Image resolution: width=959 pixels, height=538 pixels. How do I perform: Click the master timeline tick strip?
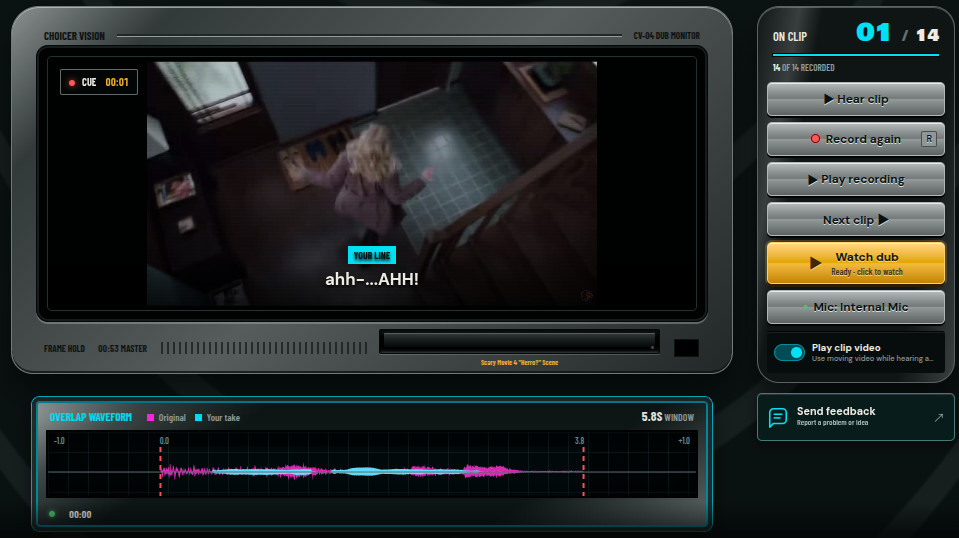point(264,348)
